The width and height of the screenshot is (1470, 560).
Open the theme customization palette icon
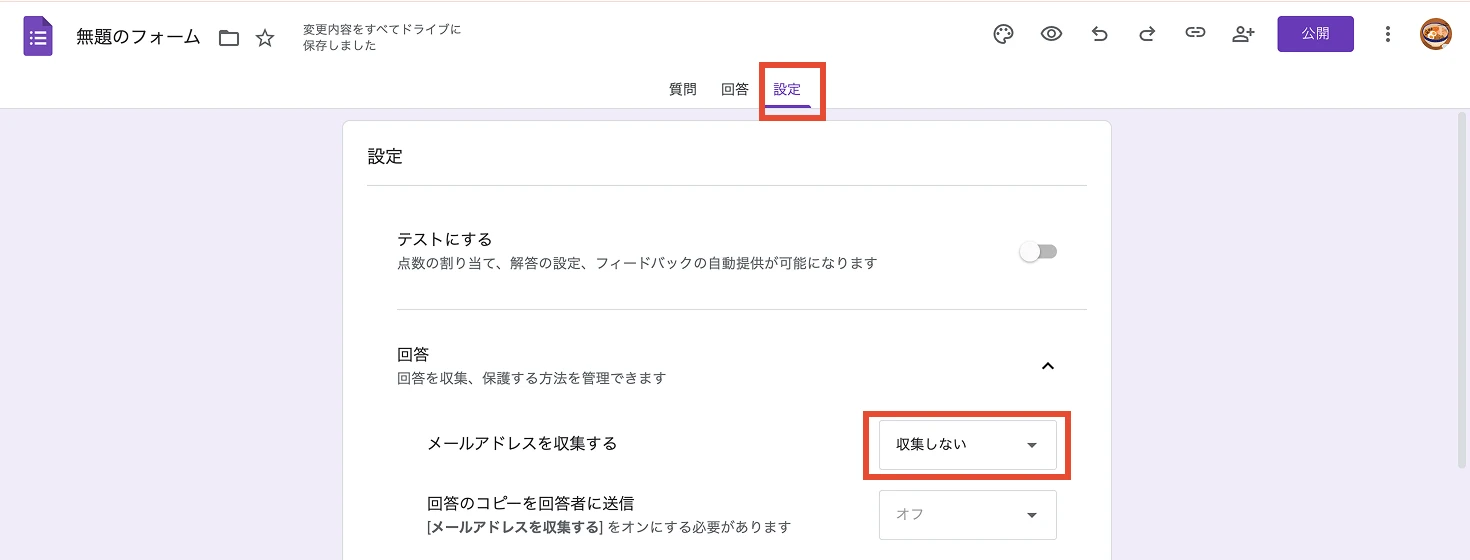1003,34
